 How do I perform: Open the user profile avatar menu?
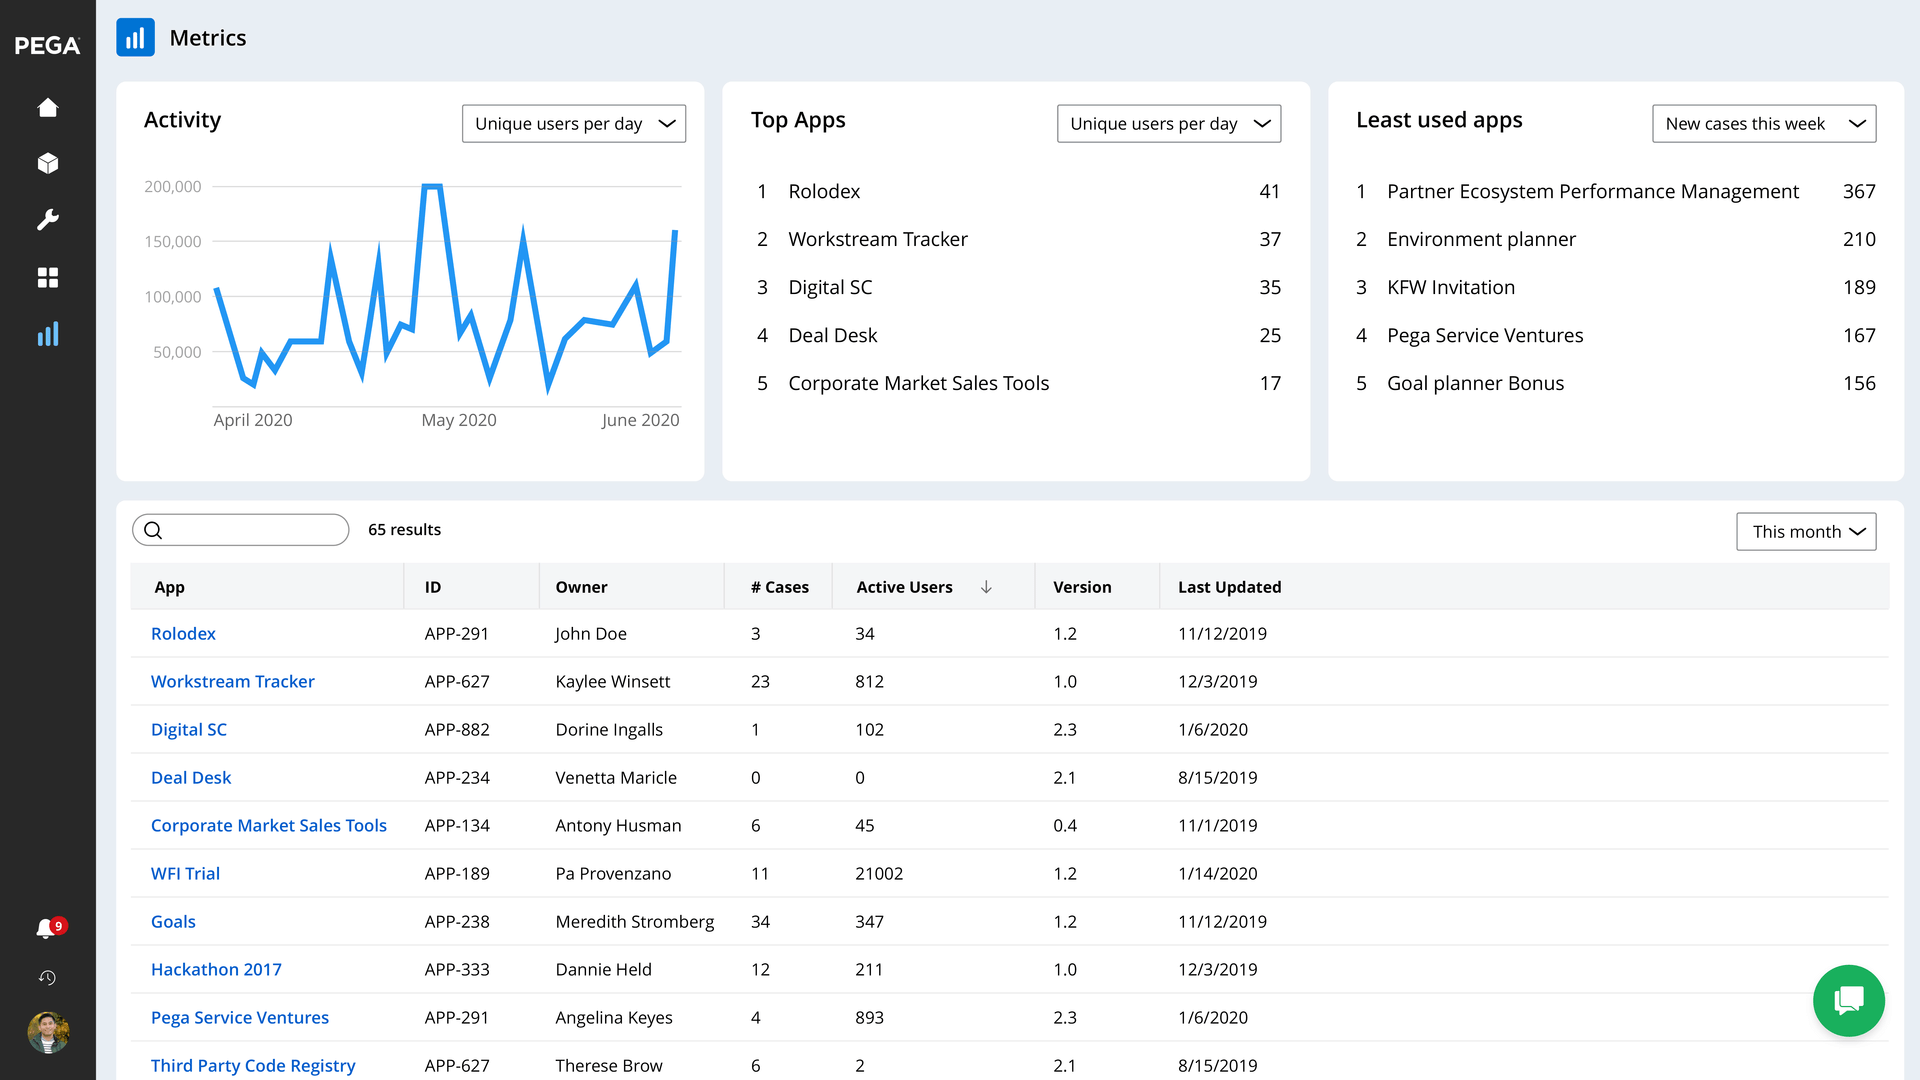click(48, 1034)
